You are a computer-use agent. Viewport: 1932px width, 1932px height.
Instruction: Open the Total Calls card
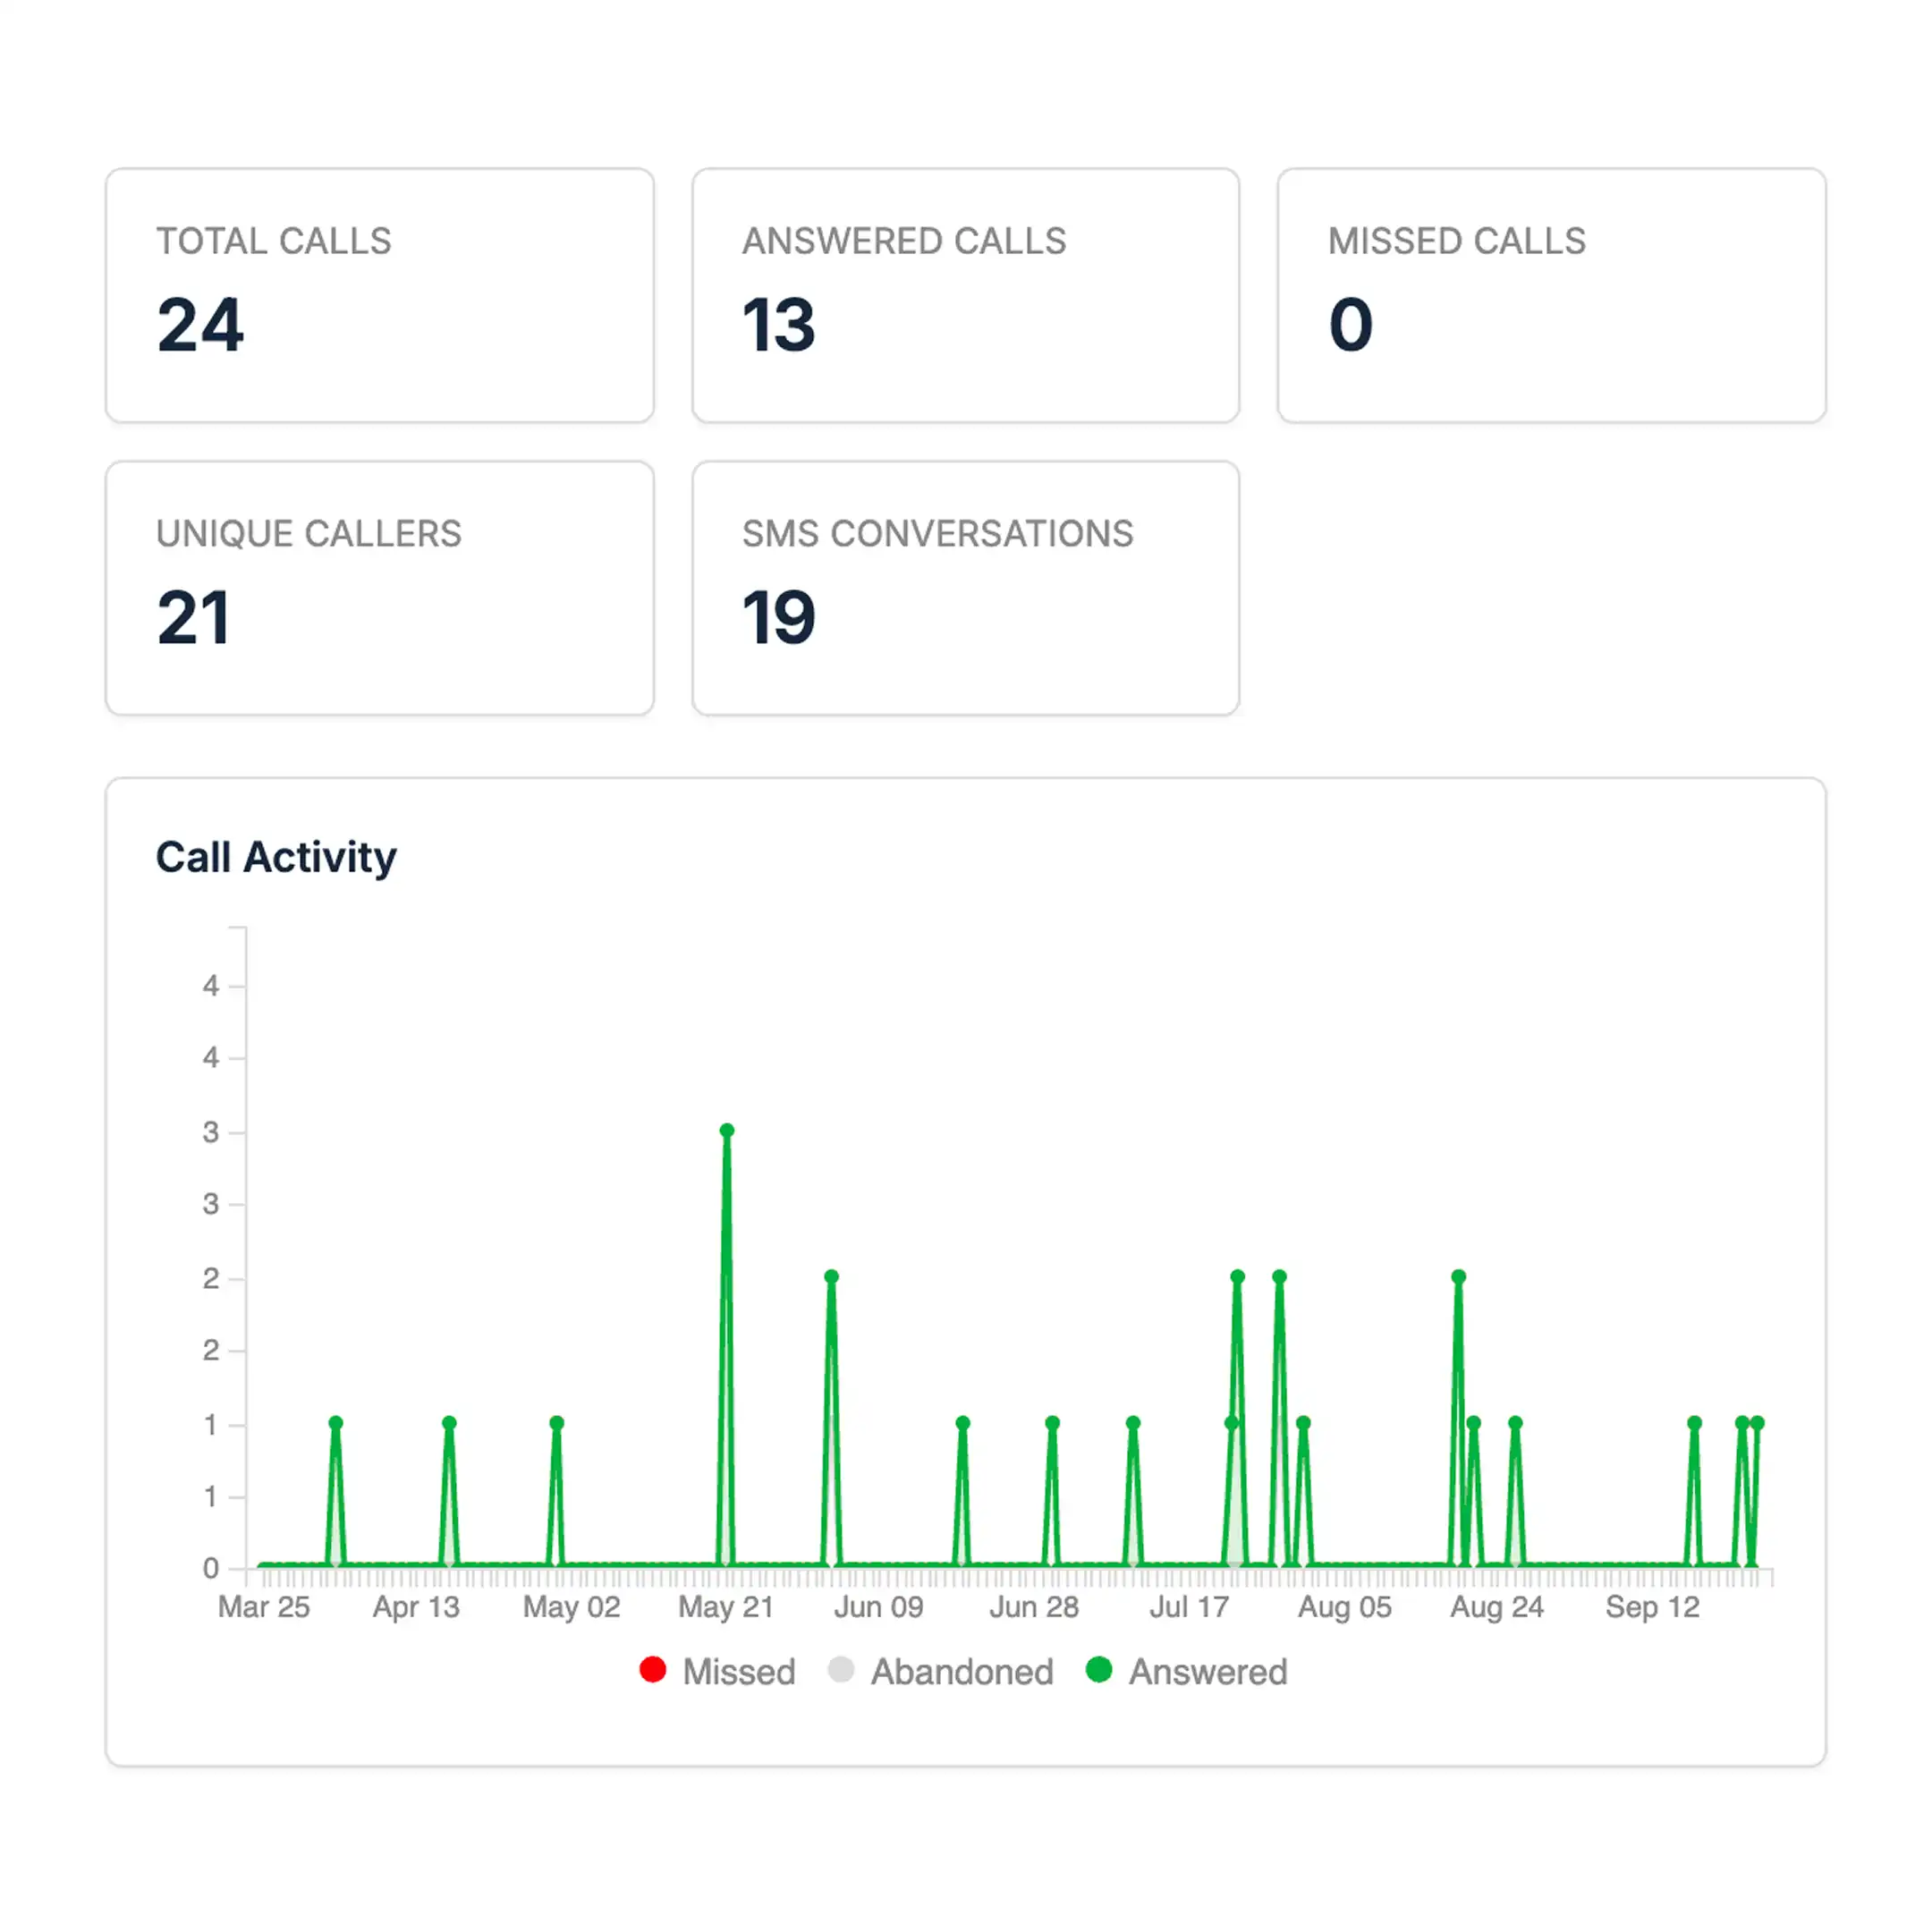point(380,295)
